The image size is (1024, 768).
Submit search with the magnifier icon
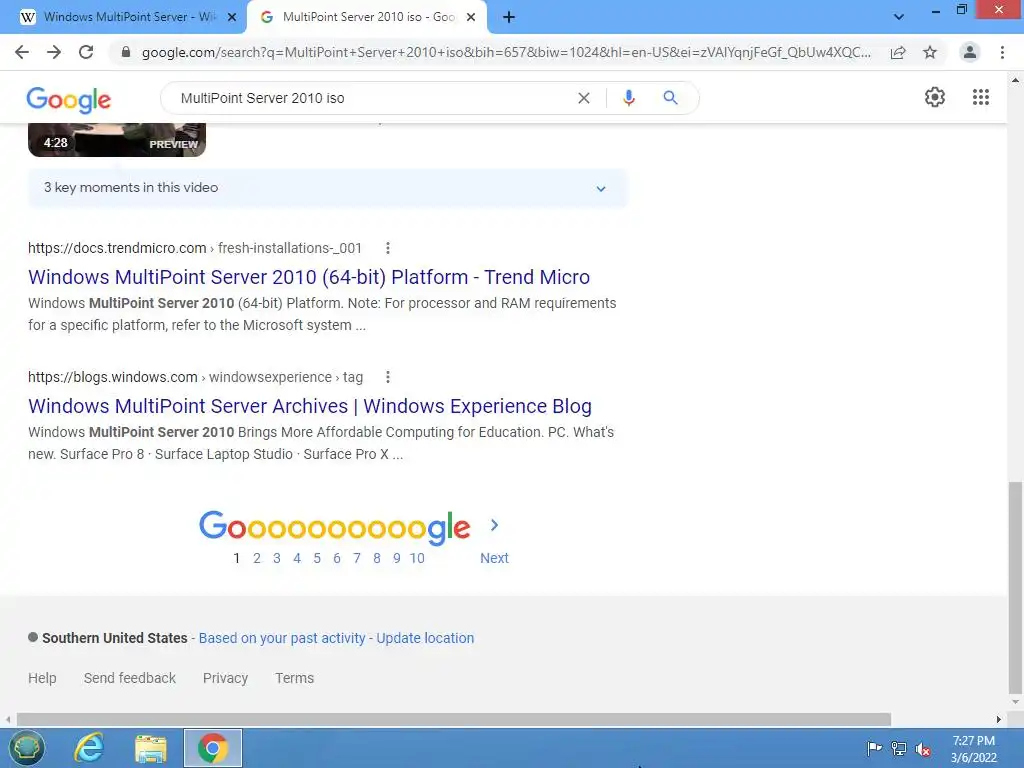(670, 98)
